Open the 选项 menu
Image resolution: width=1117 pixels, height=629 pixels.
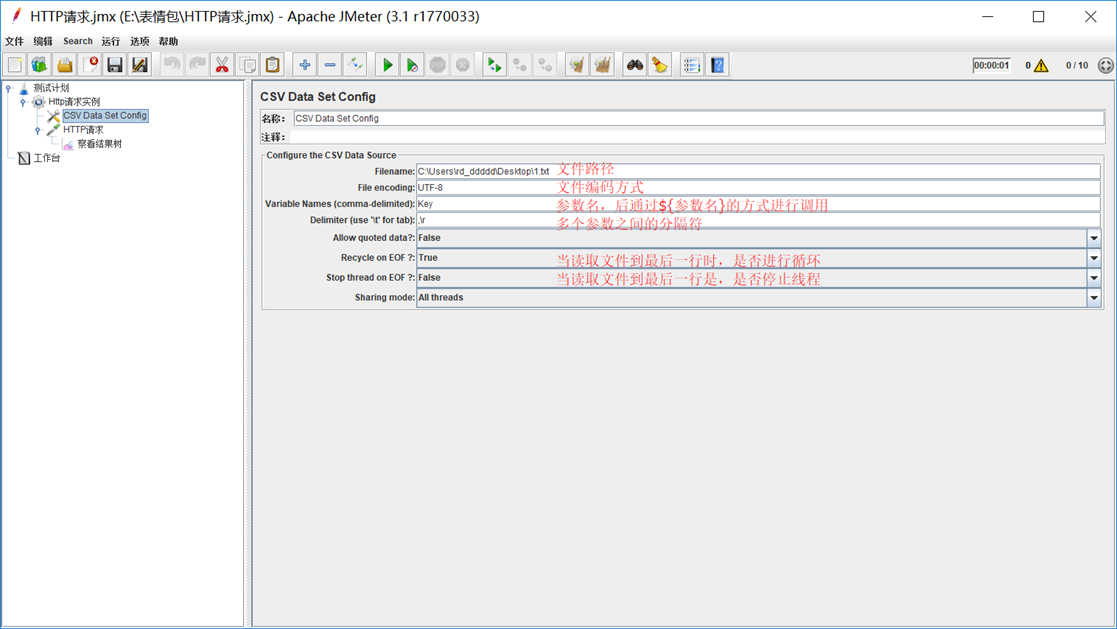click(x=140, y=41)
